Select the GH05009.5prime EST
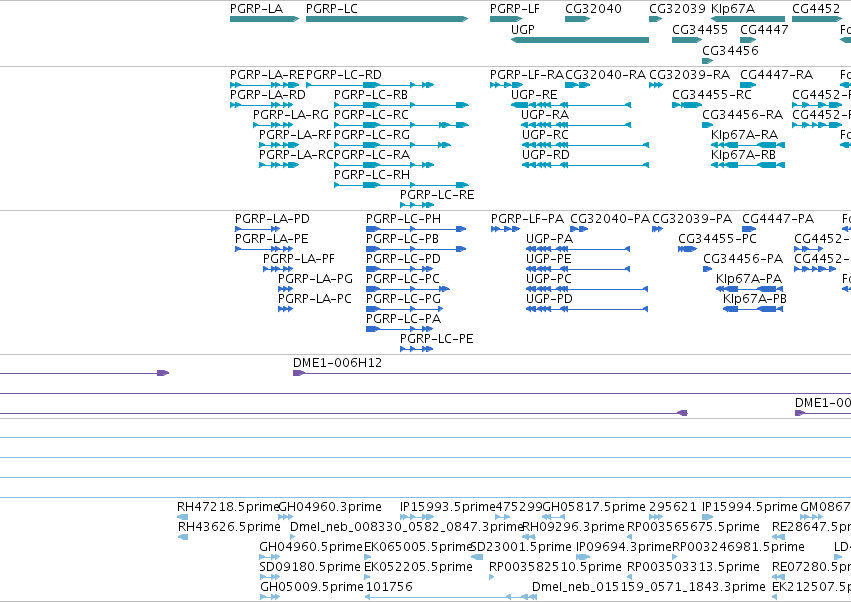851x602 pixels. pos(270,597)
